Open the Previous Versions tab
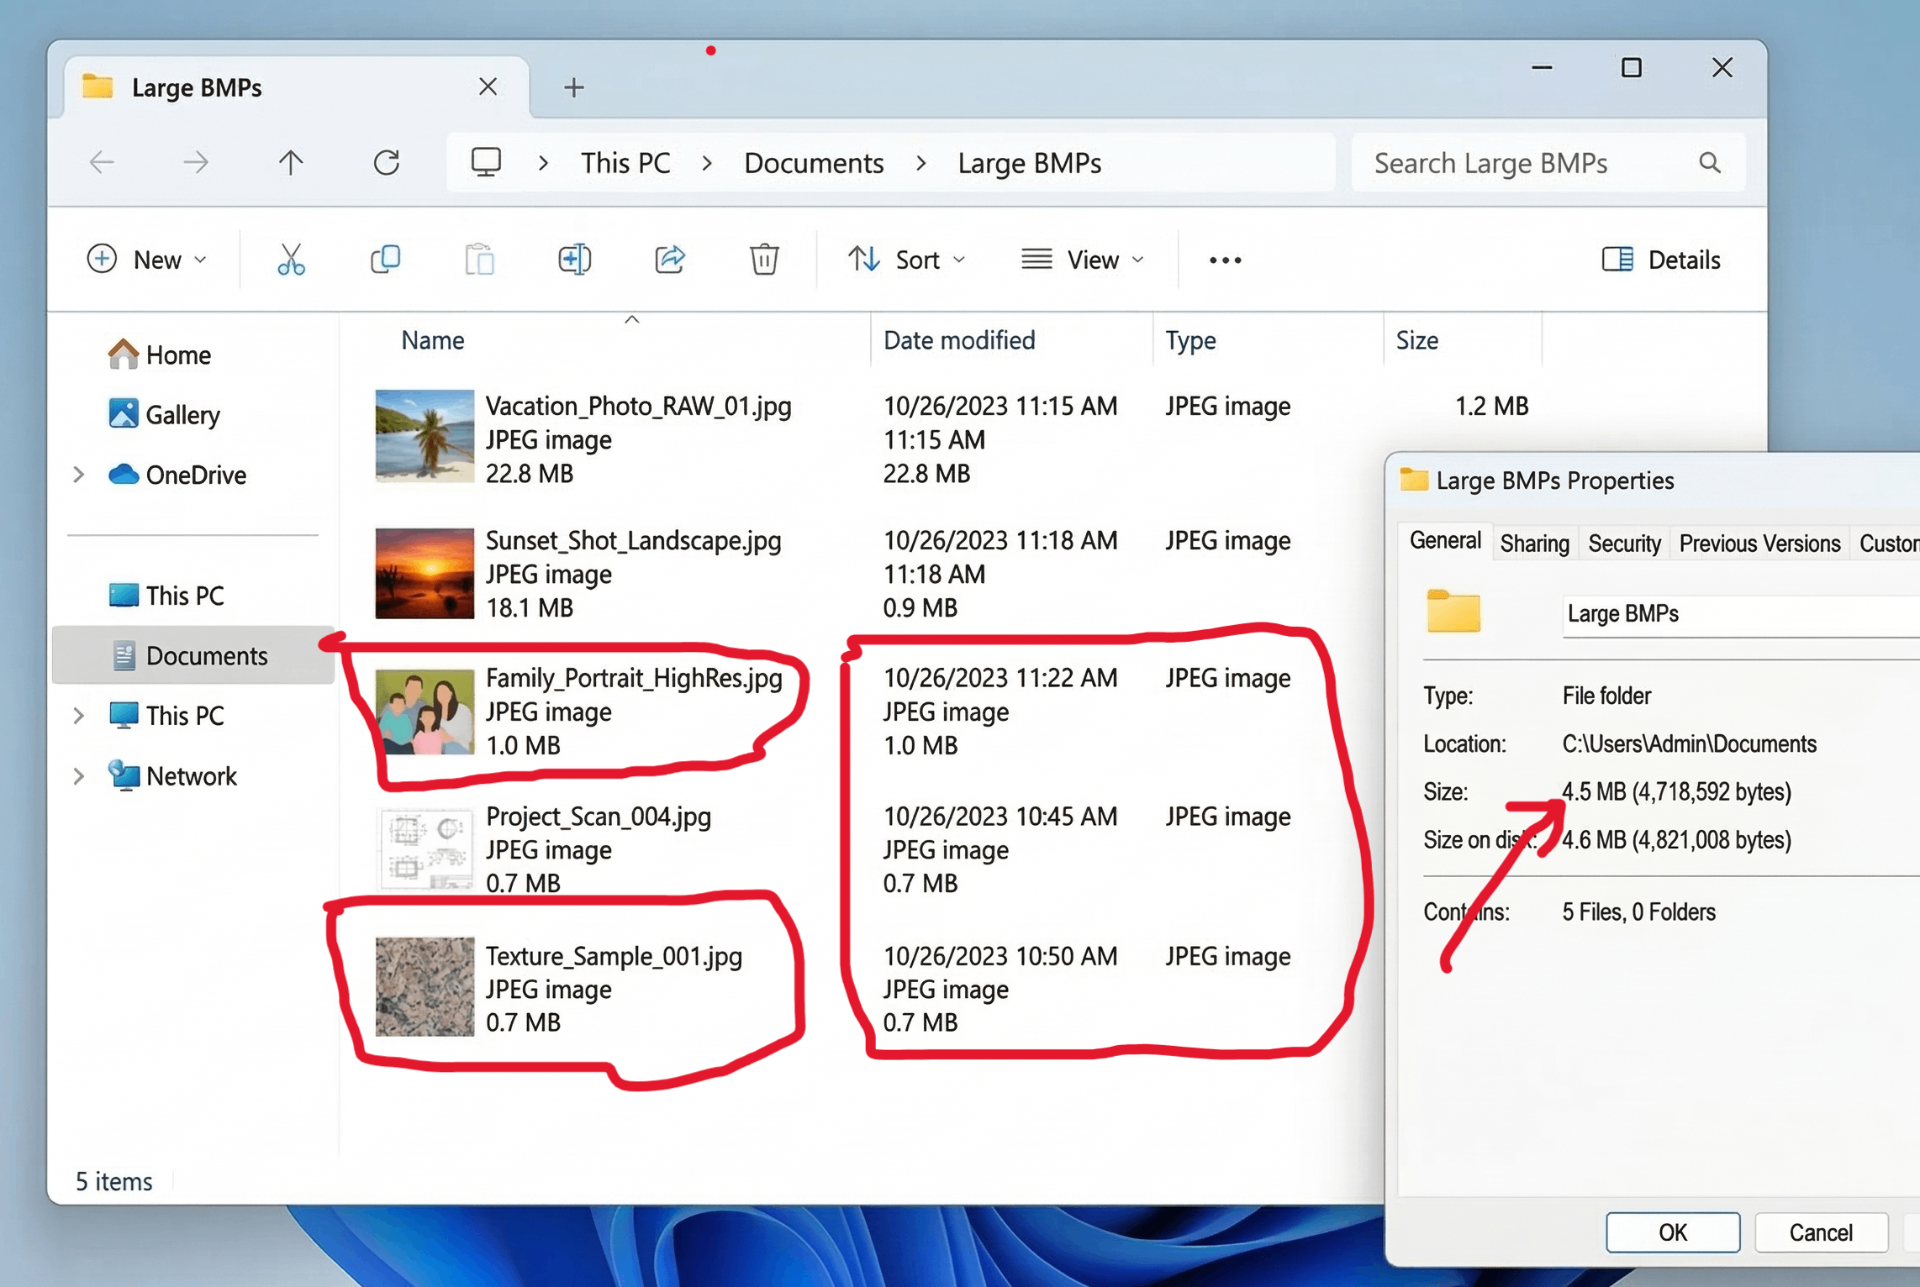 click(x=1760, y=542)
